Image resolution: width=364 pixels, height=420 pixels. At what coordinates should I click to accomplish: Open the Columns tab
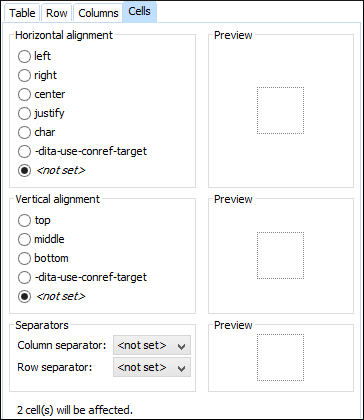click(98, 13)
